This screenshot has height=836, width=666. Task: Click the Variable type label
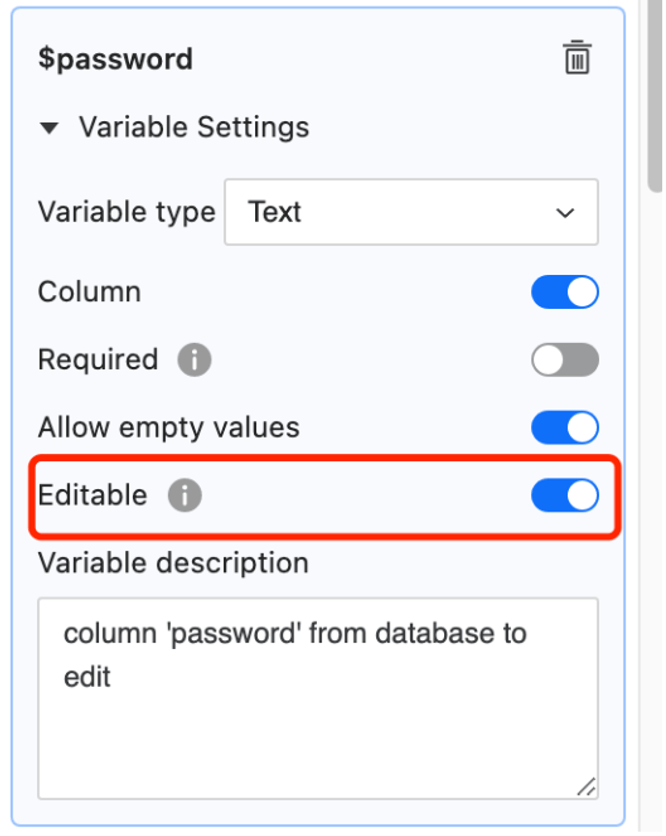click(126, 212)
